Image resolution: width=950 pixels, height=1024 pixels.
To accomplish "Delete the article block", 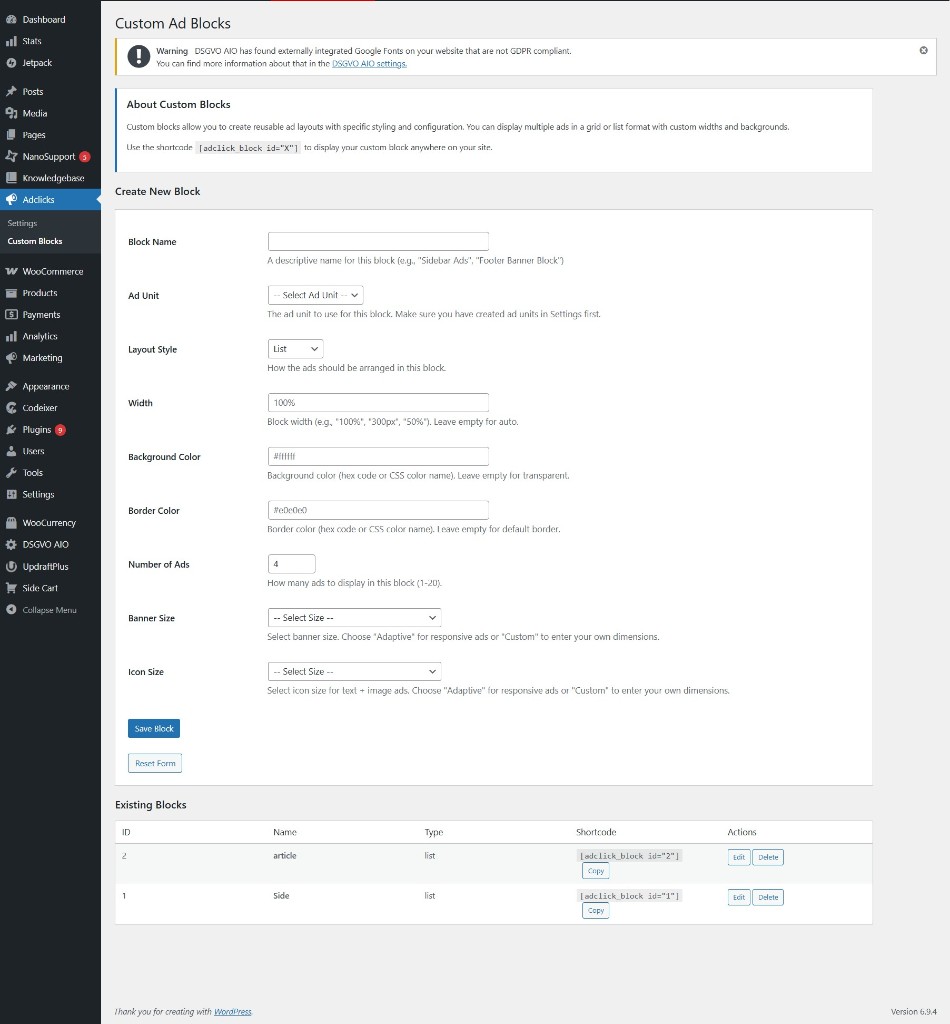I will click(x=768, y=857).
